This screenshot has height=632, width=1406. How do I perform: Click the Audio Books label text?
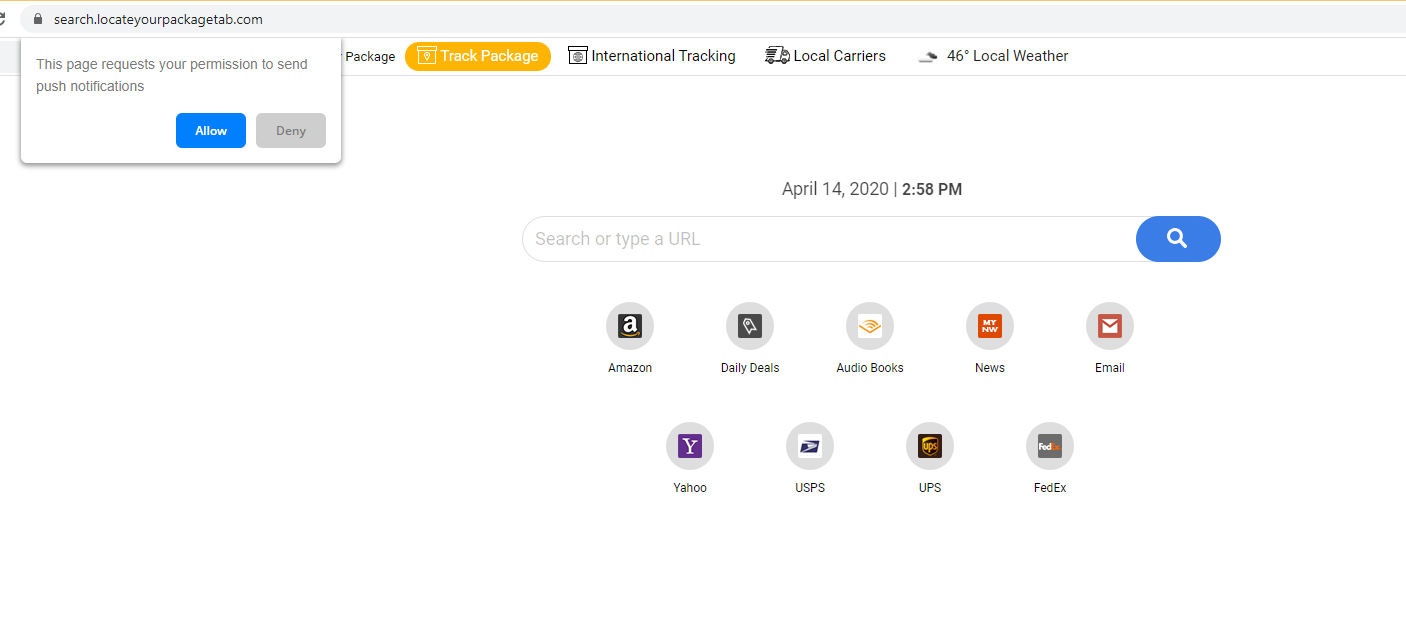pos(870,368)
